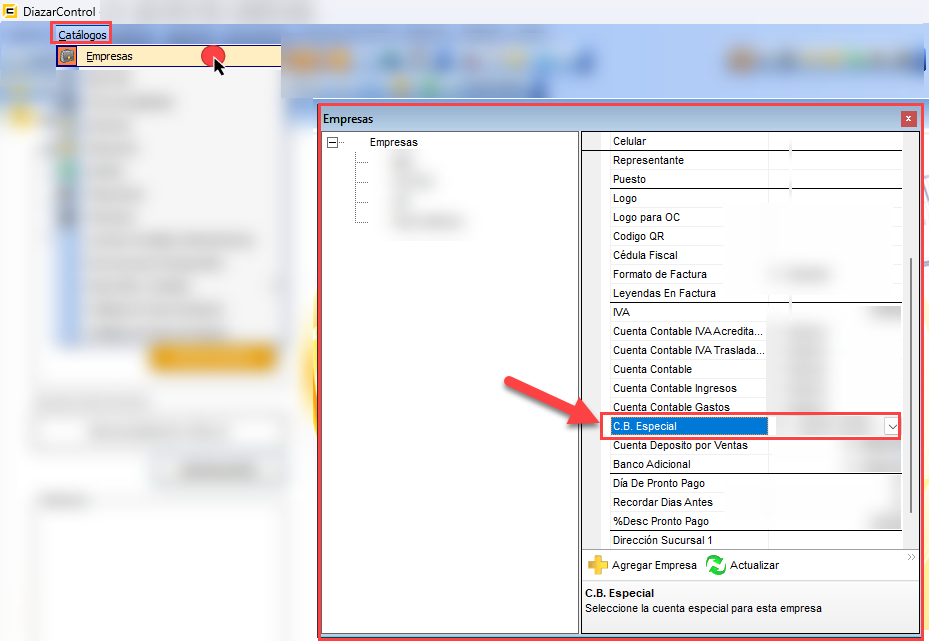
Task: Expand the toolbar overflow chevron beside Actualizar
Action: click(911, 557)
